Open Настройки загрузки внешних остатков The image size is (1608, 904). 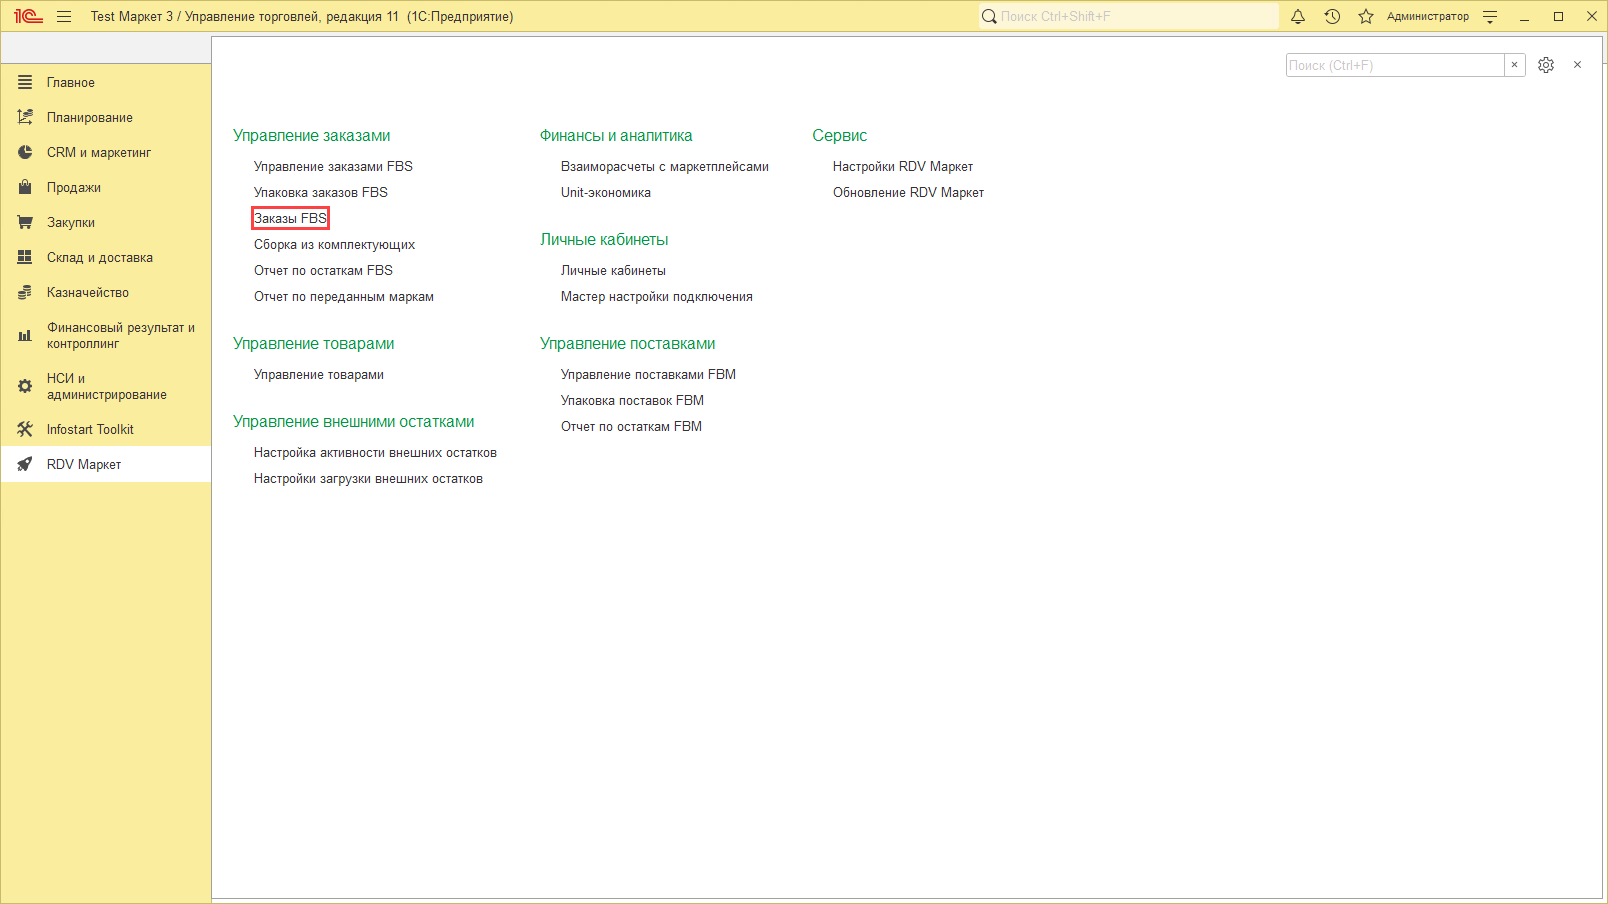(x=368, y=478)
